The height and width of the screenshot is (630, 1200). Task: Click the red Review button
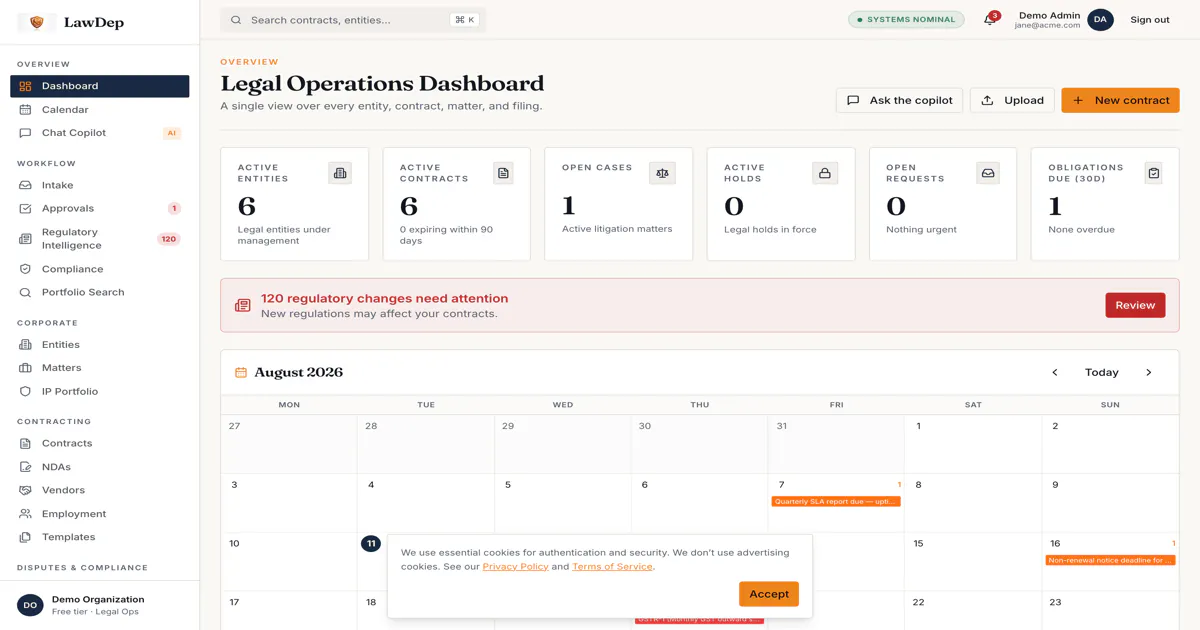(1135, 305)
